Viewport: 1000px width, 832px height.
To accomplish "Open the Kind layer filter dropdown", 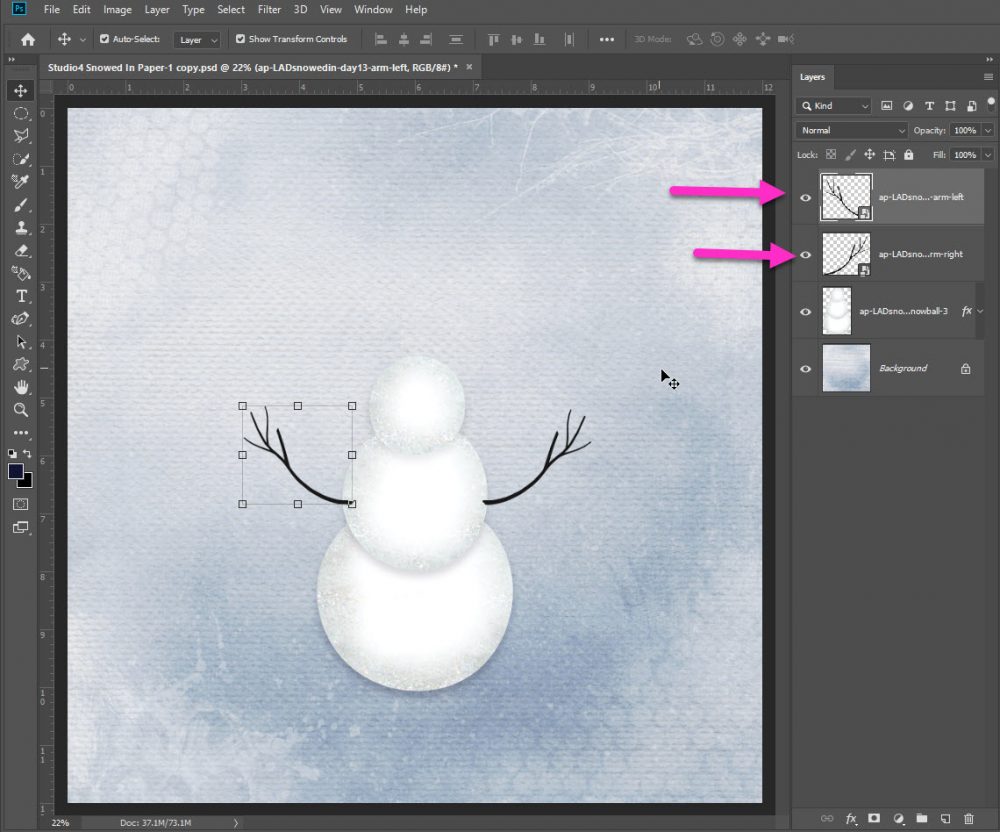I will click(x=835, y=106).
